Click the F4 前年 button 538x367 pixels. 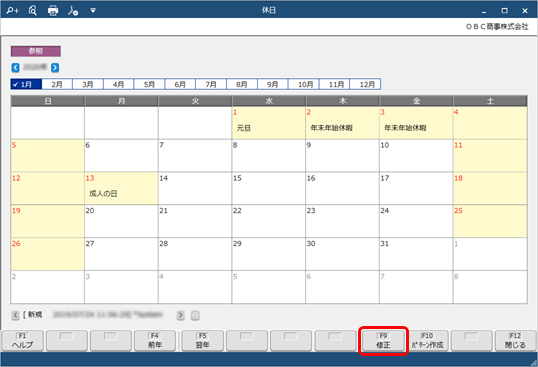coord(155,341)
